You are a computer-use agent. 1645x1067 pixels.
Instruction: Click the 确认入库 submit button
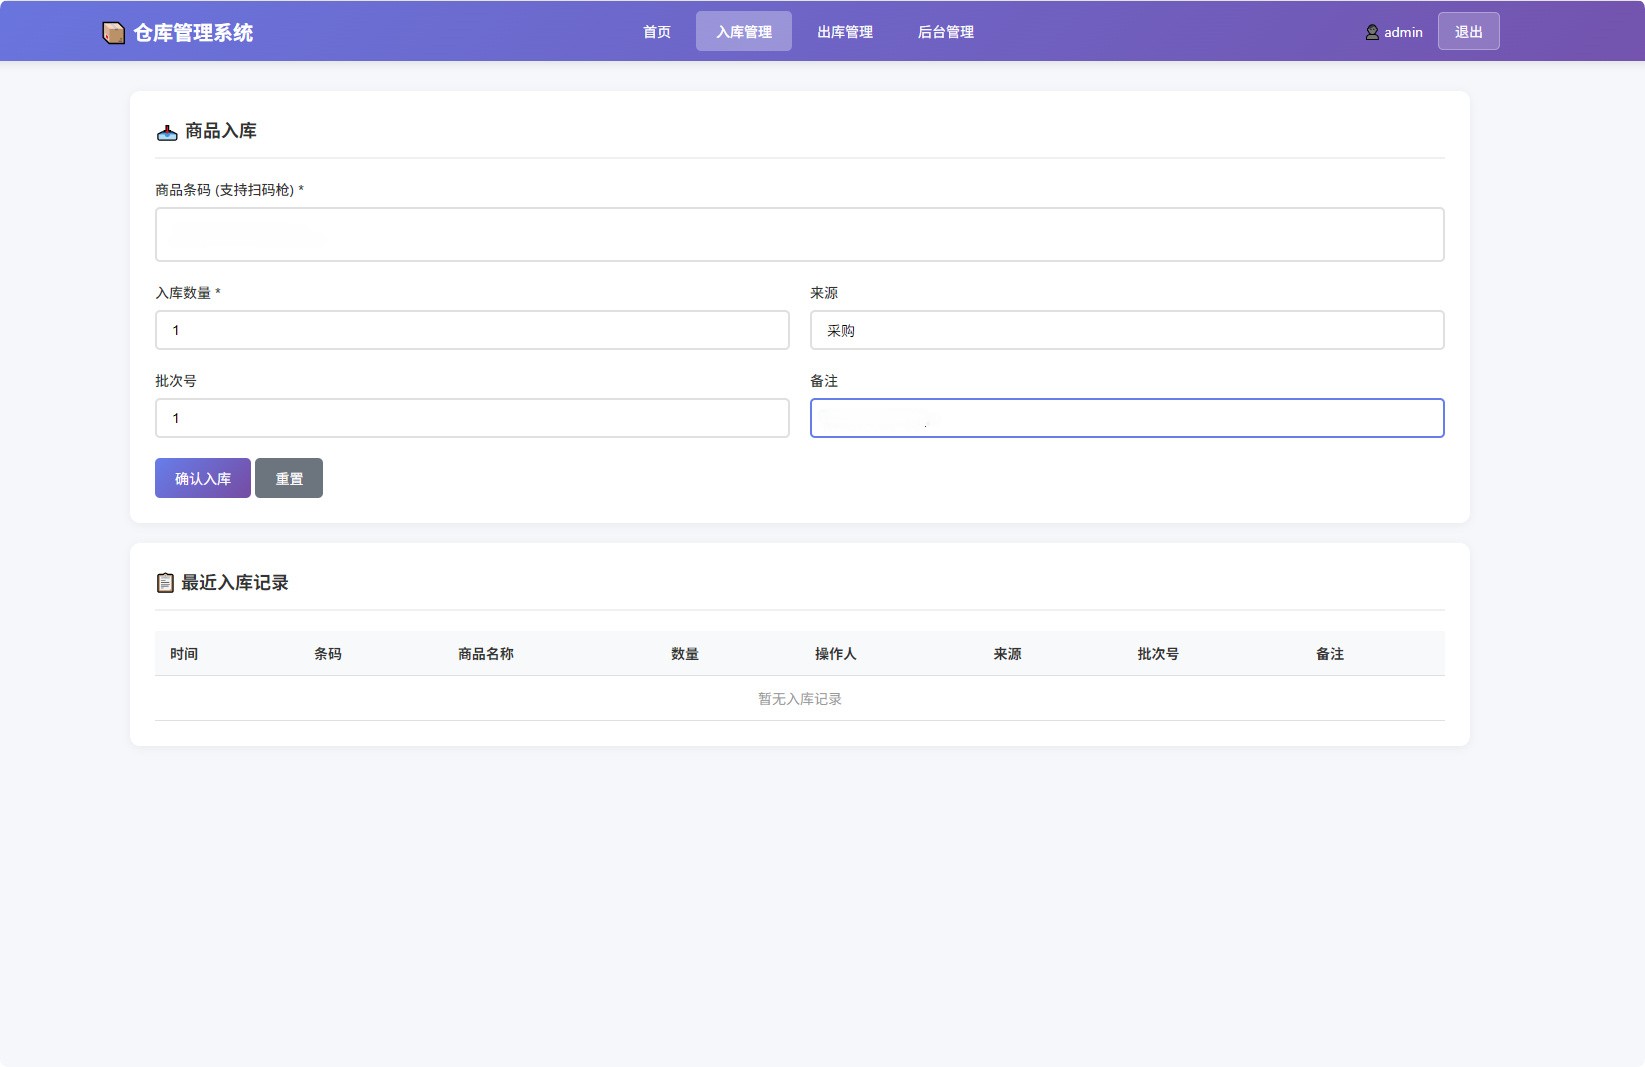(x=203, y=478)
